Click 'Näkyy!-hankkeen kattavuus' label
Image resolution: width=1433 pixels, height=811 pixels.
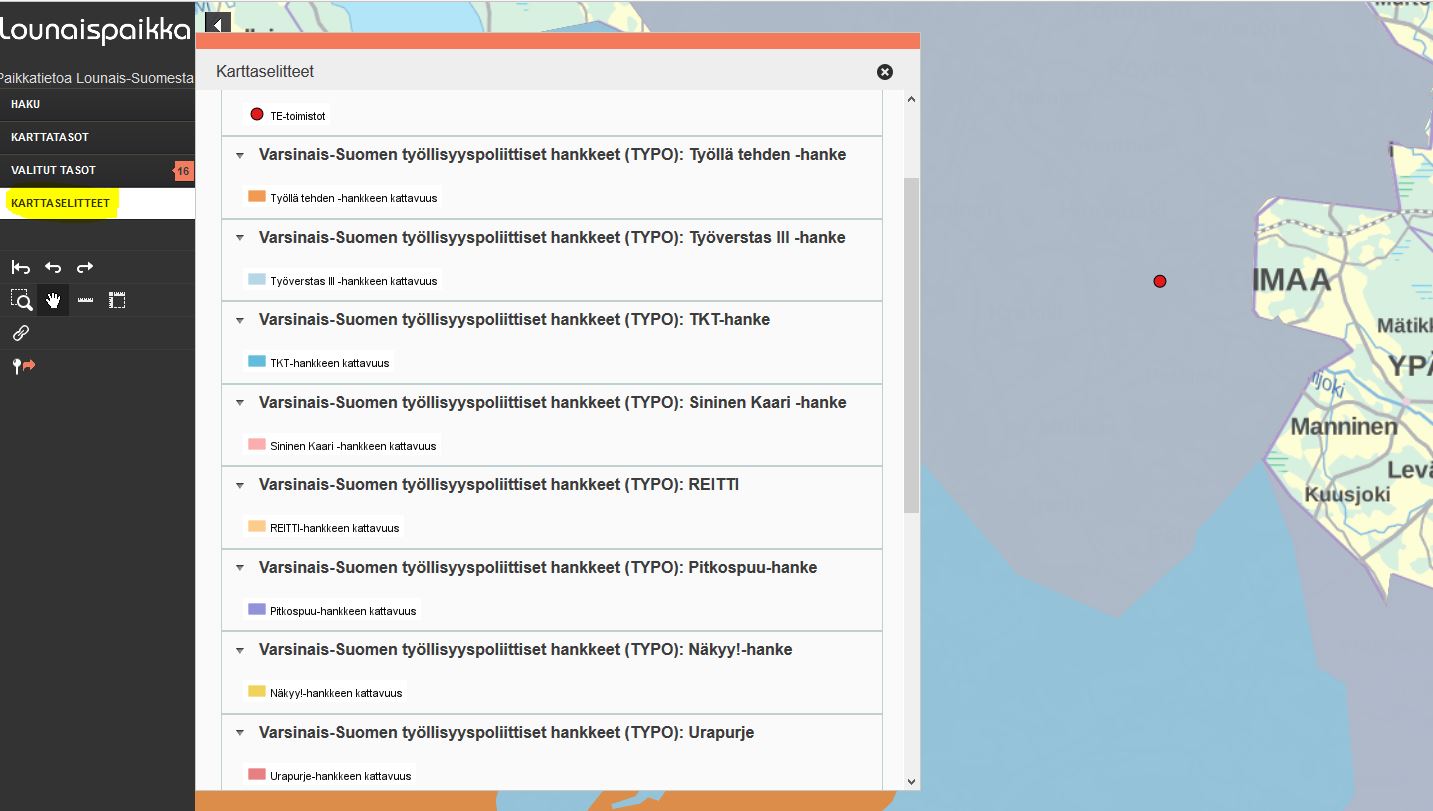point(336,693)
